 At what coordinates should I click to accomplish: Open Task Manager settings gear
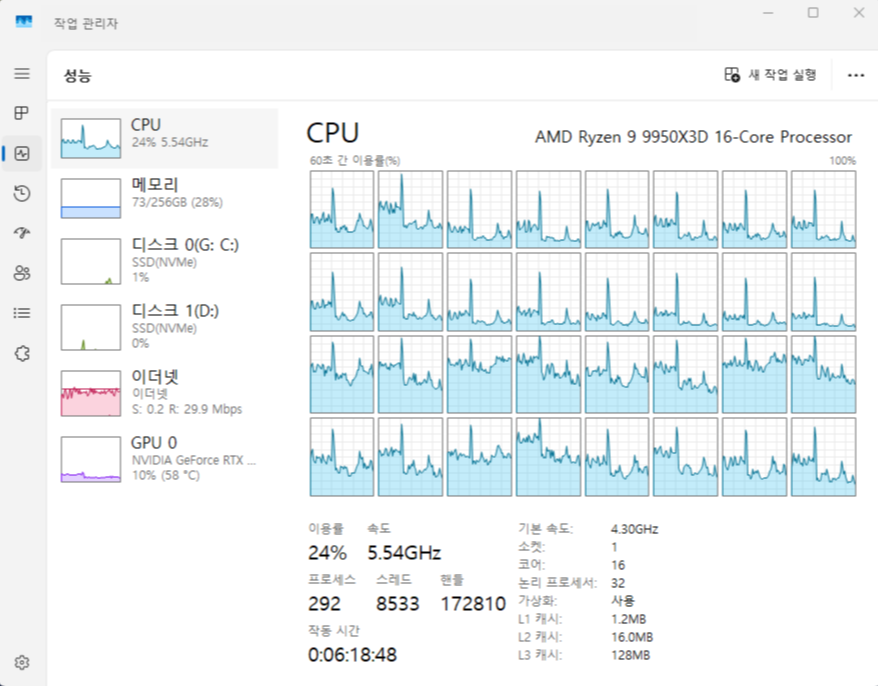coord(22,662)
